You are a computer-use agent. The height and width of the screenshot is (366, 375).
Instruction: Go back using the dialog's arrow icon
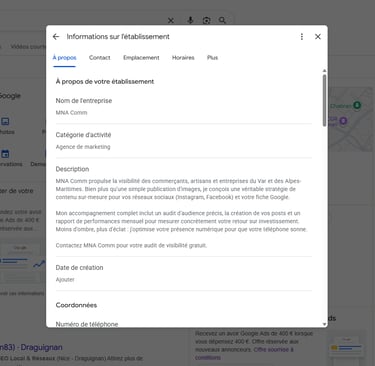click(x=56, y=37)
